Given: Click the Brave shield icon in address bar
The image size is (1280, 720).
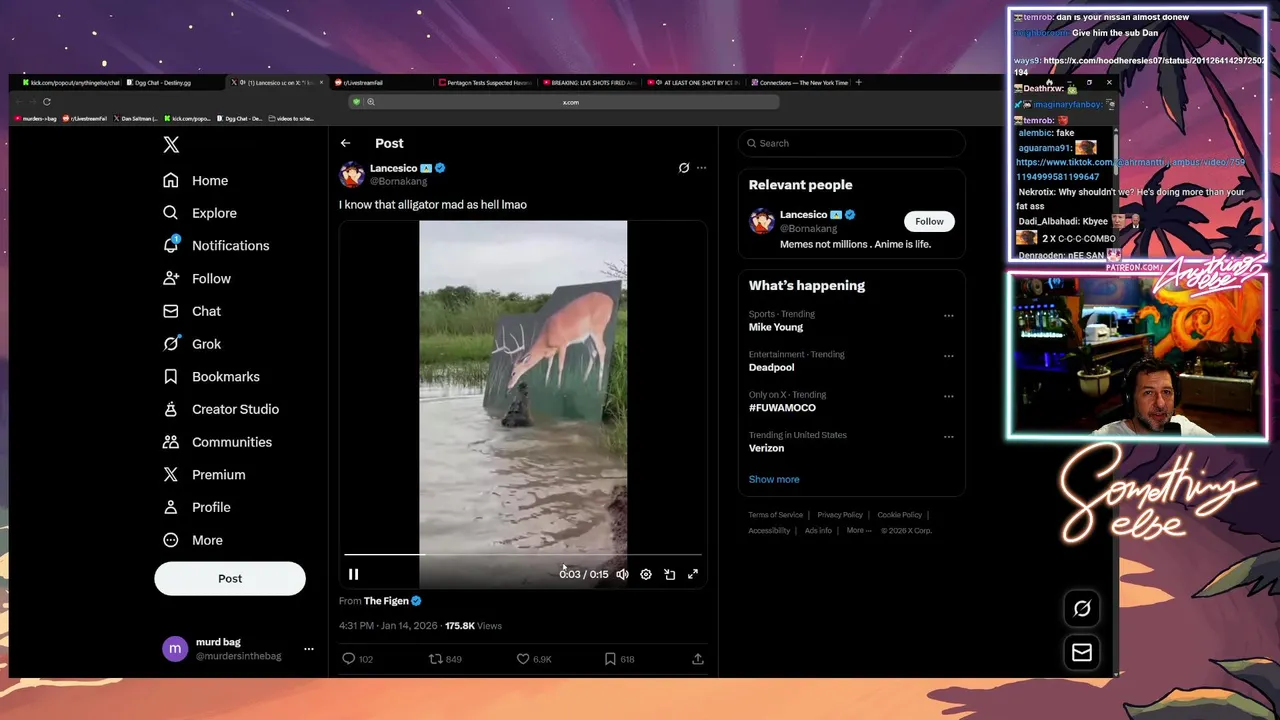Looking at the screenshot, I should 356,102.
